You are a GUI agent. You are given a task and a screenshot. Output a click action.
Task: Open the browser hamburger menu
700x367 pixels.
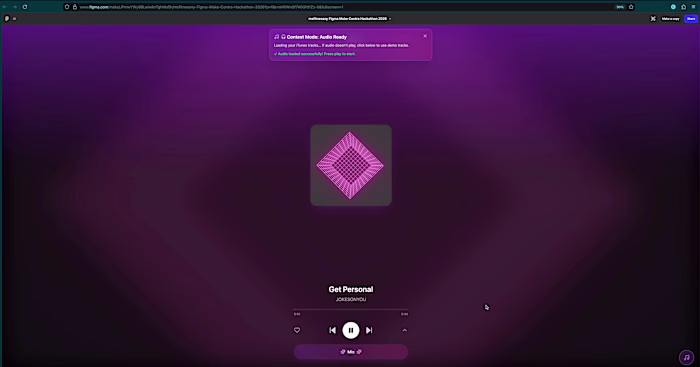(693, 7)
